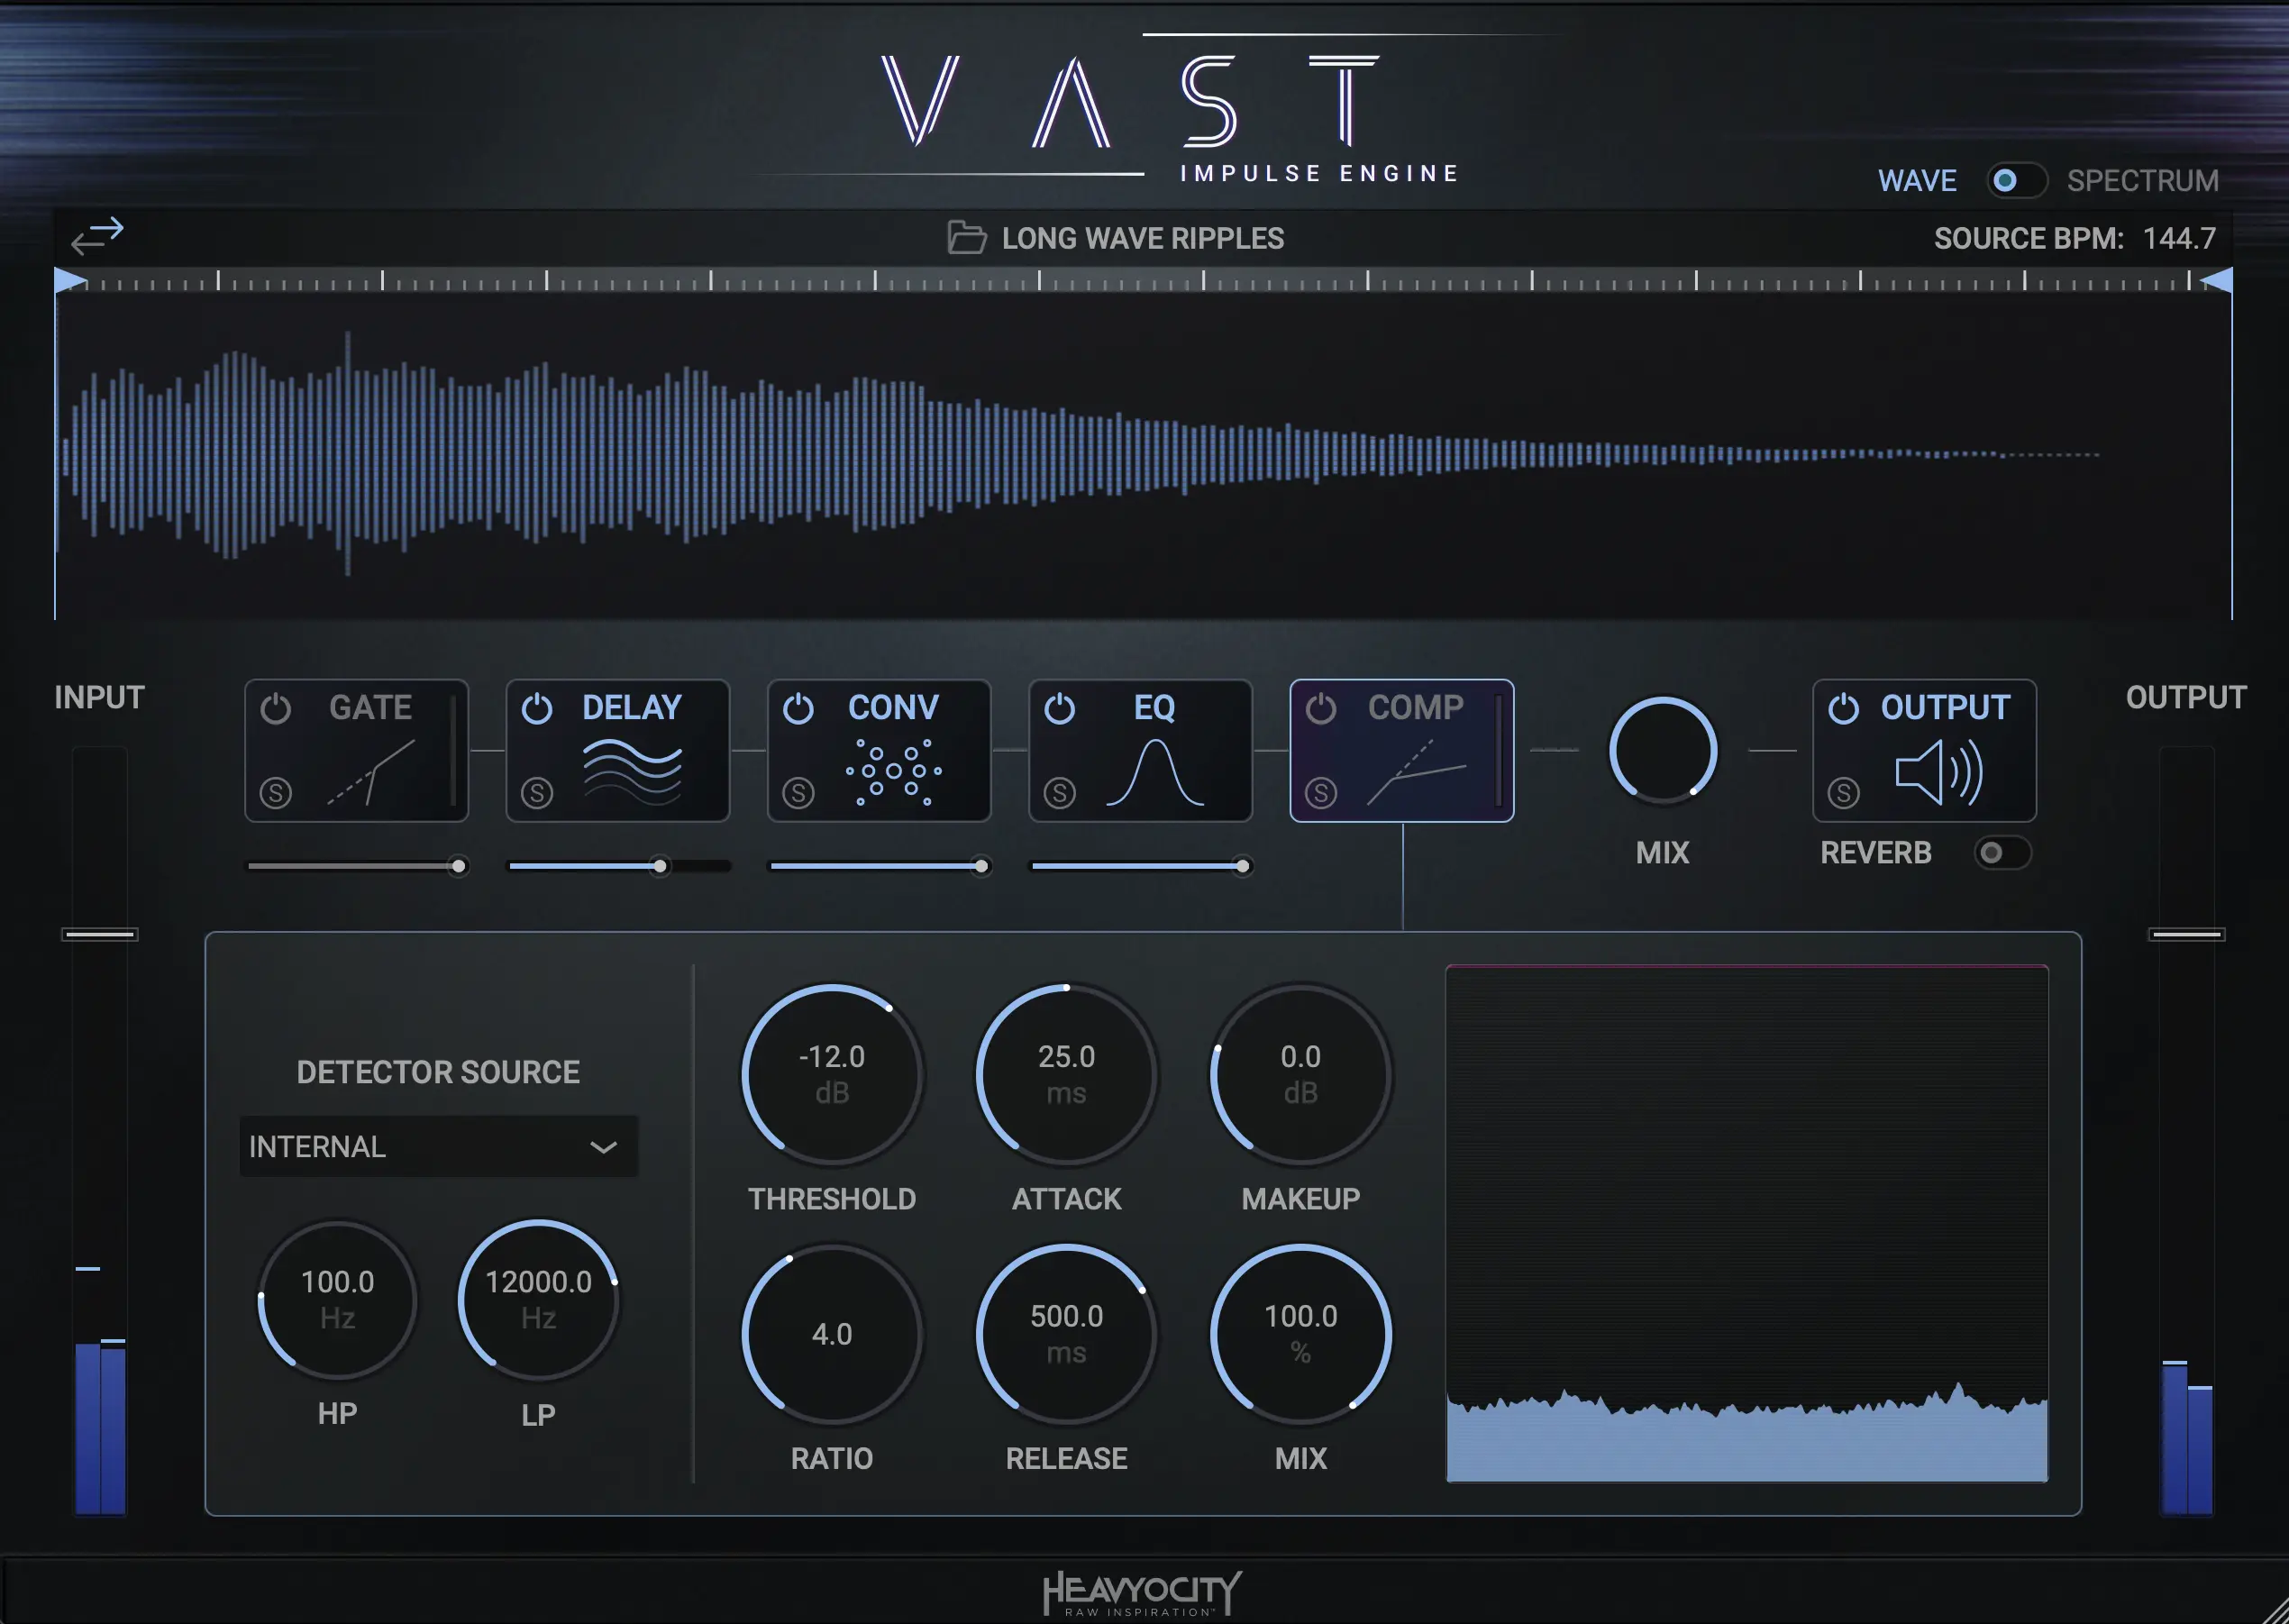The image size is (2289, 1624).
Task: Click the SPECTRUM view label
Action: [x=2143, y=181]
